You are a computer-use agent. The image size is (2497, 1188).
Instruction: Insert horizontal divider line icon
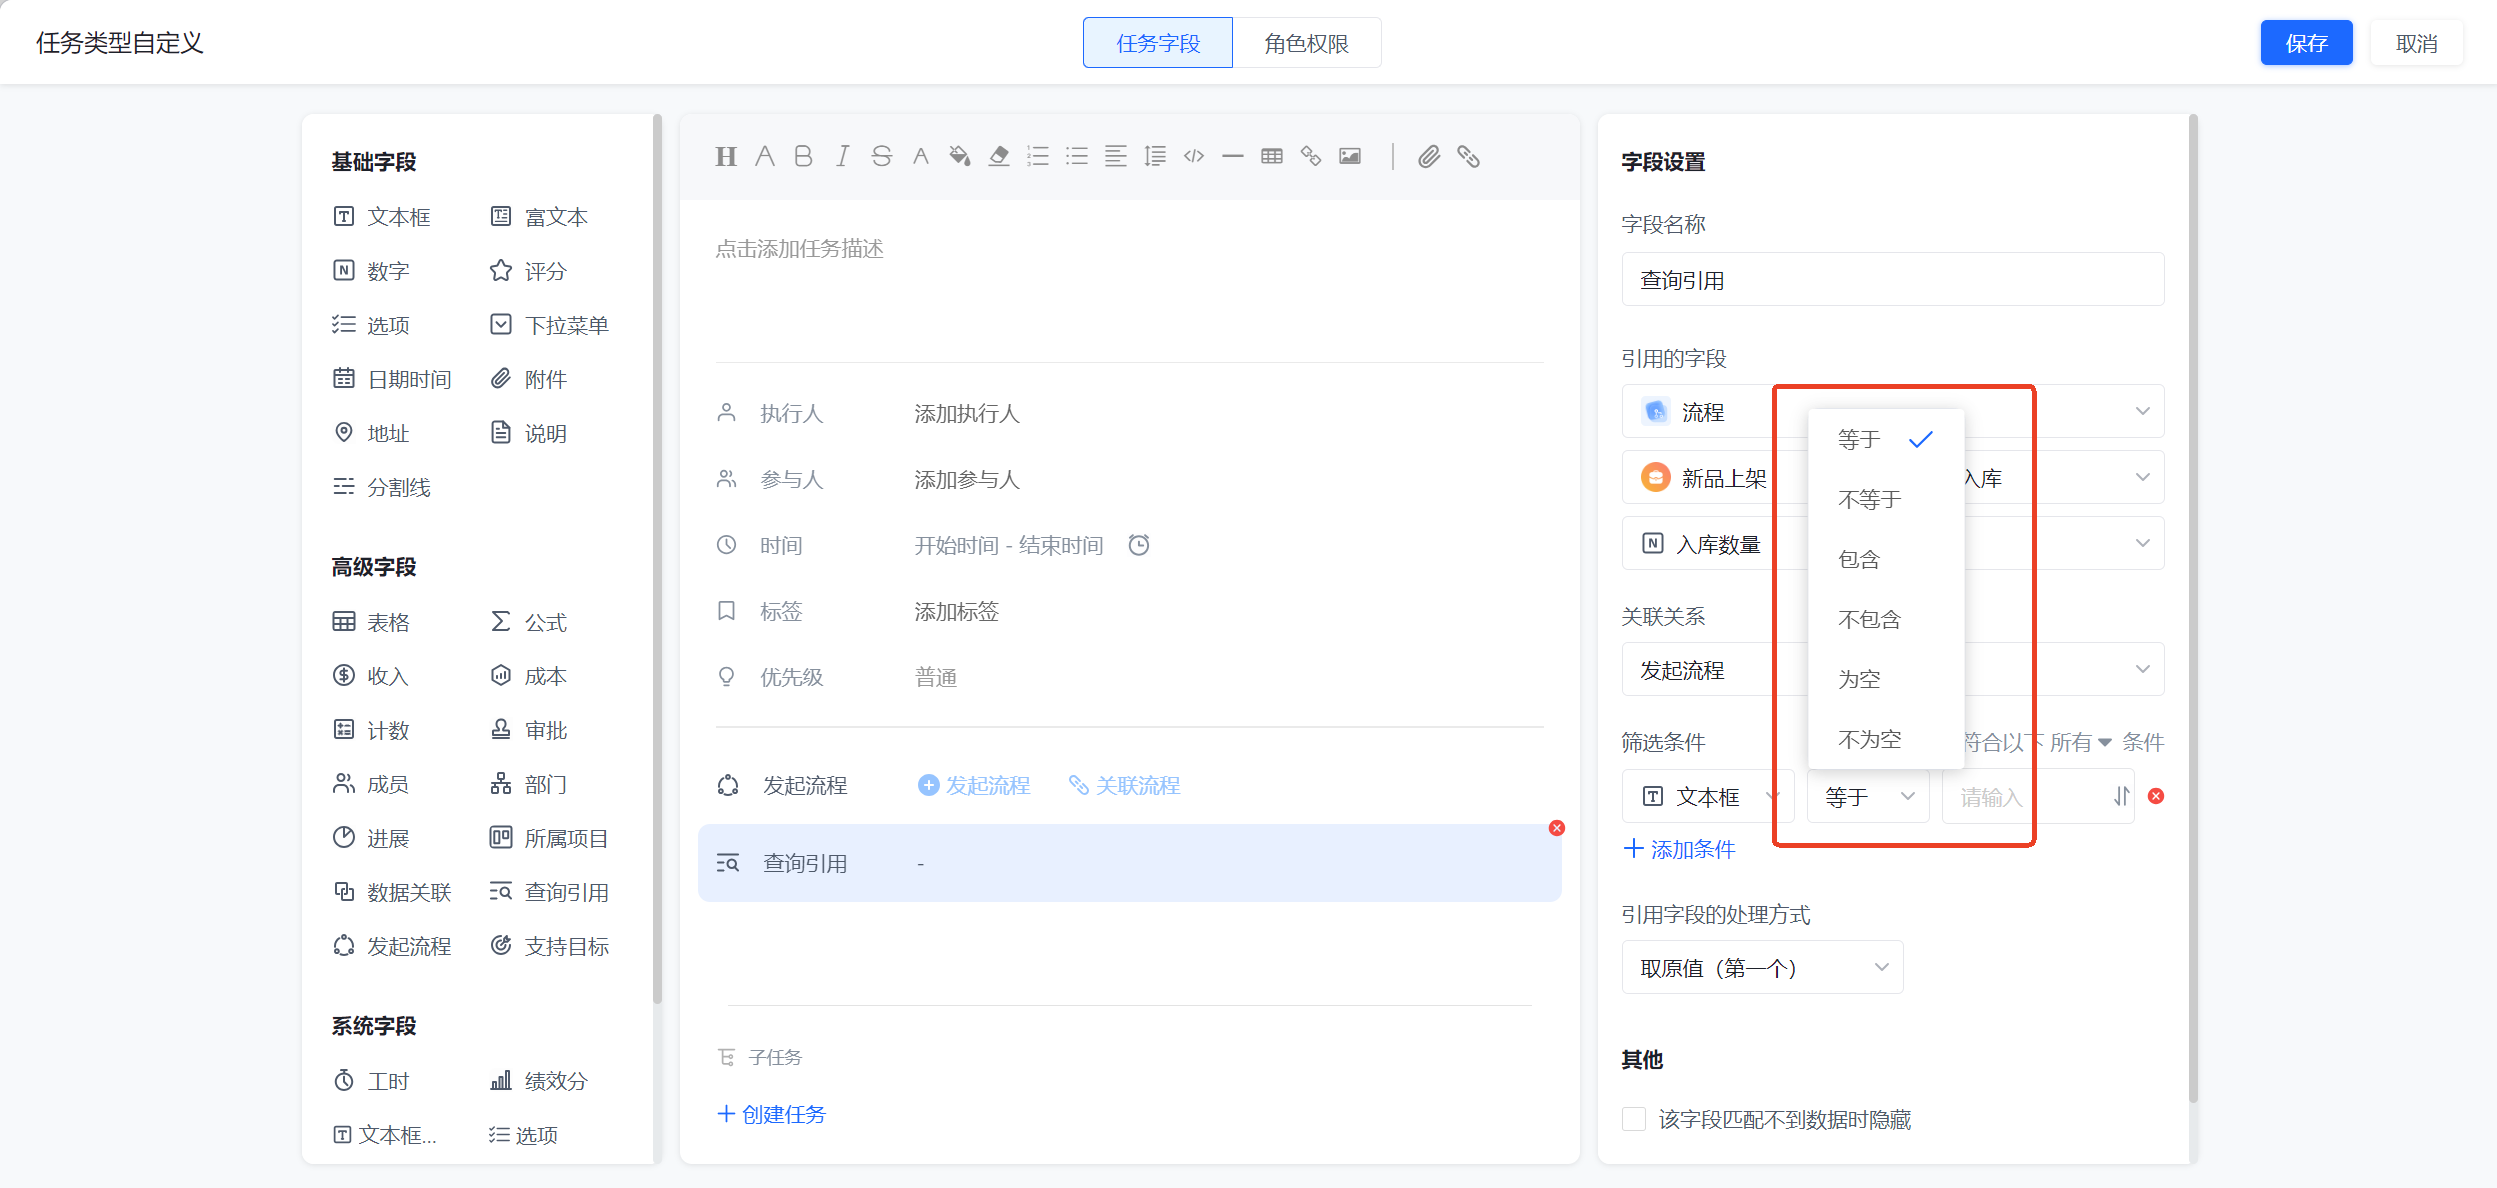point(1233,156)
